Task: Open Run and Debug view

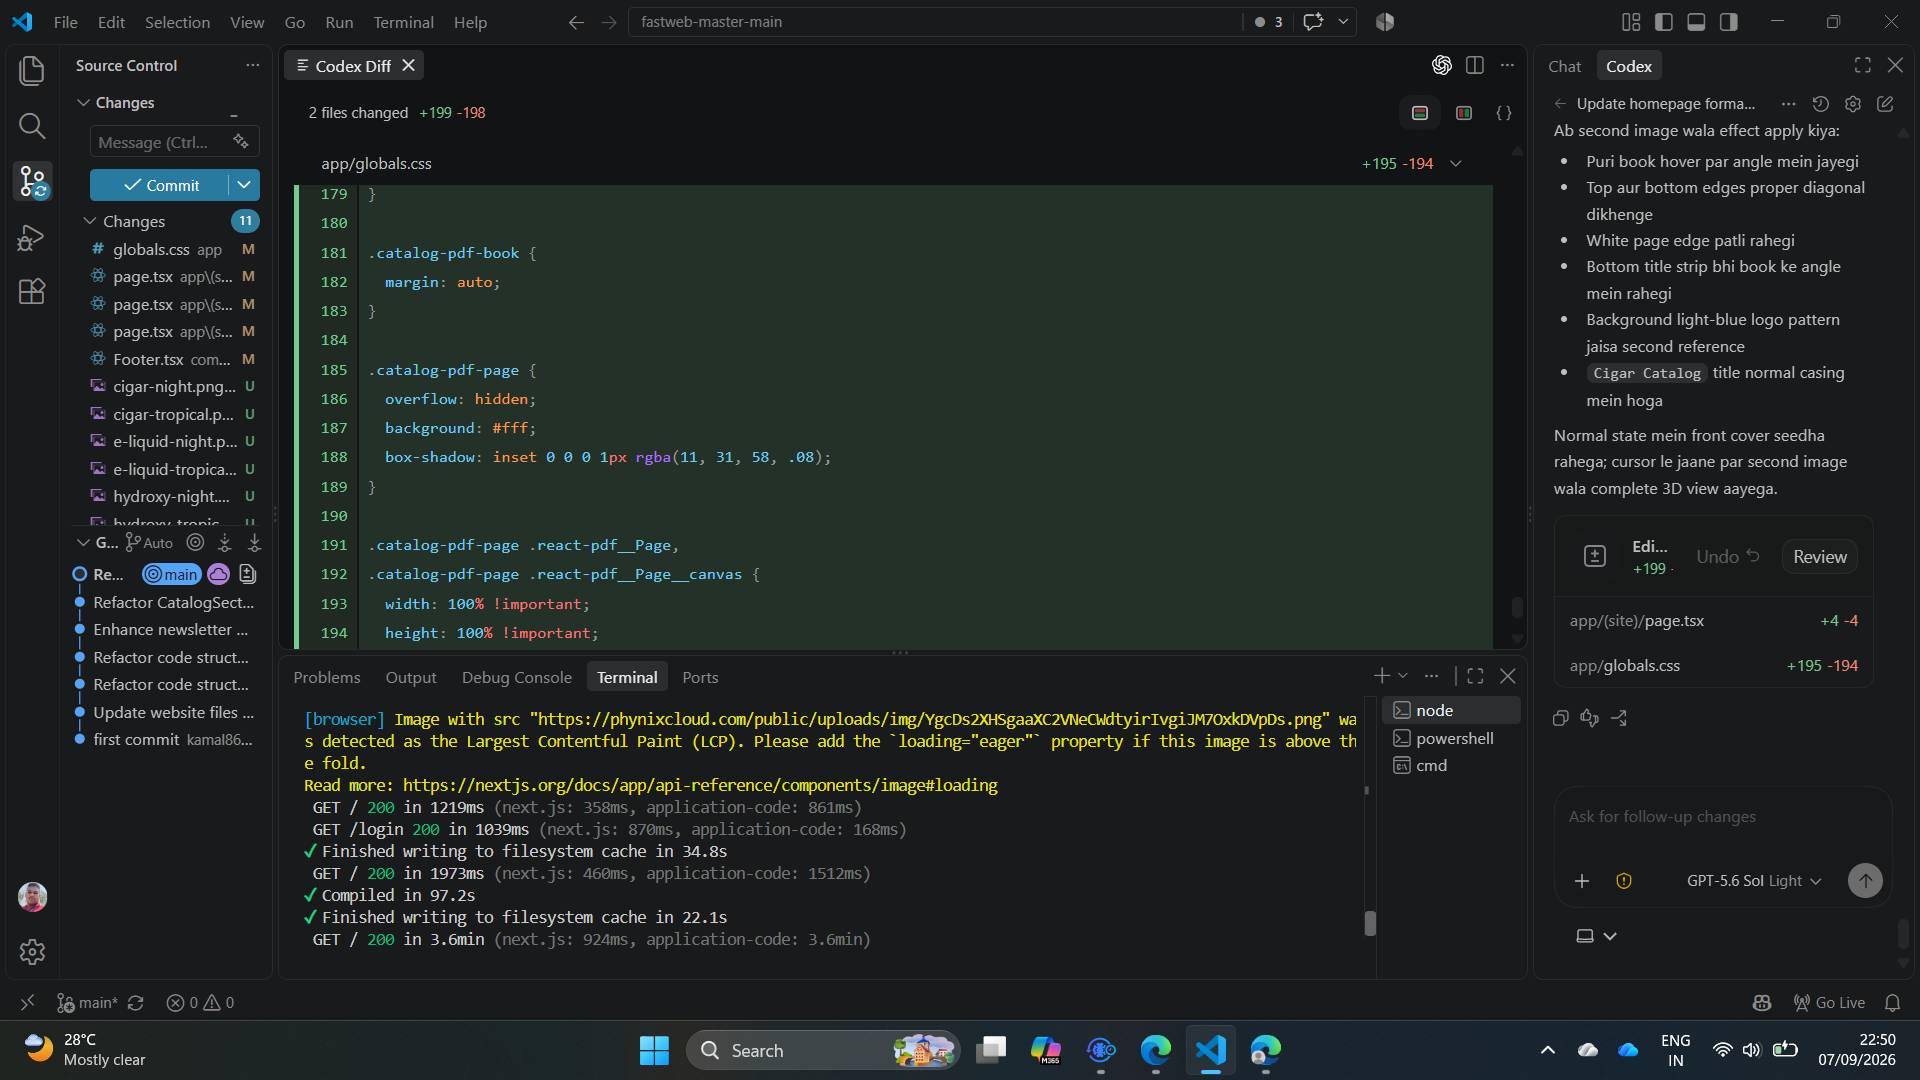Action: tap(32, 237)
